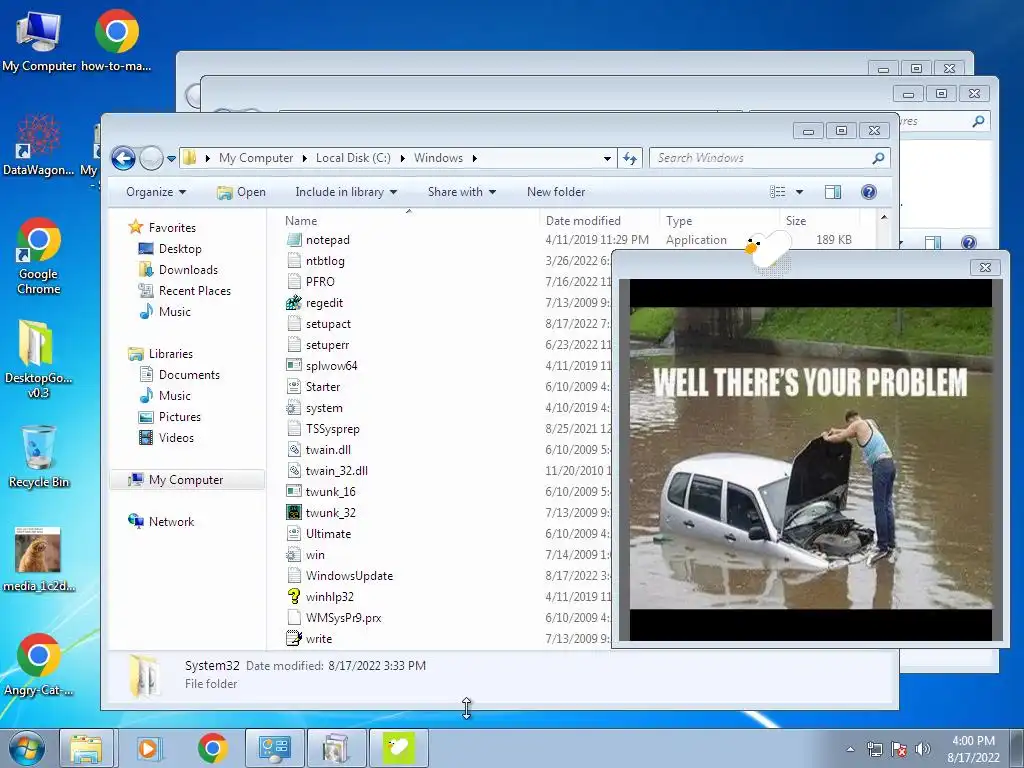Click the Windows Start button
The image size is (1024, 768).
pyautogui.click(x=27, y=748)
